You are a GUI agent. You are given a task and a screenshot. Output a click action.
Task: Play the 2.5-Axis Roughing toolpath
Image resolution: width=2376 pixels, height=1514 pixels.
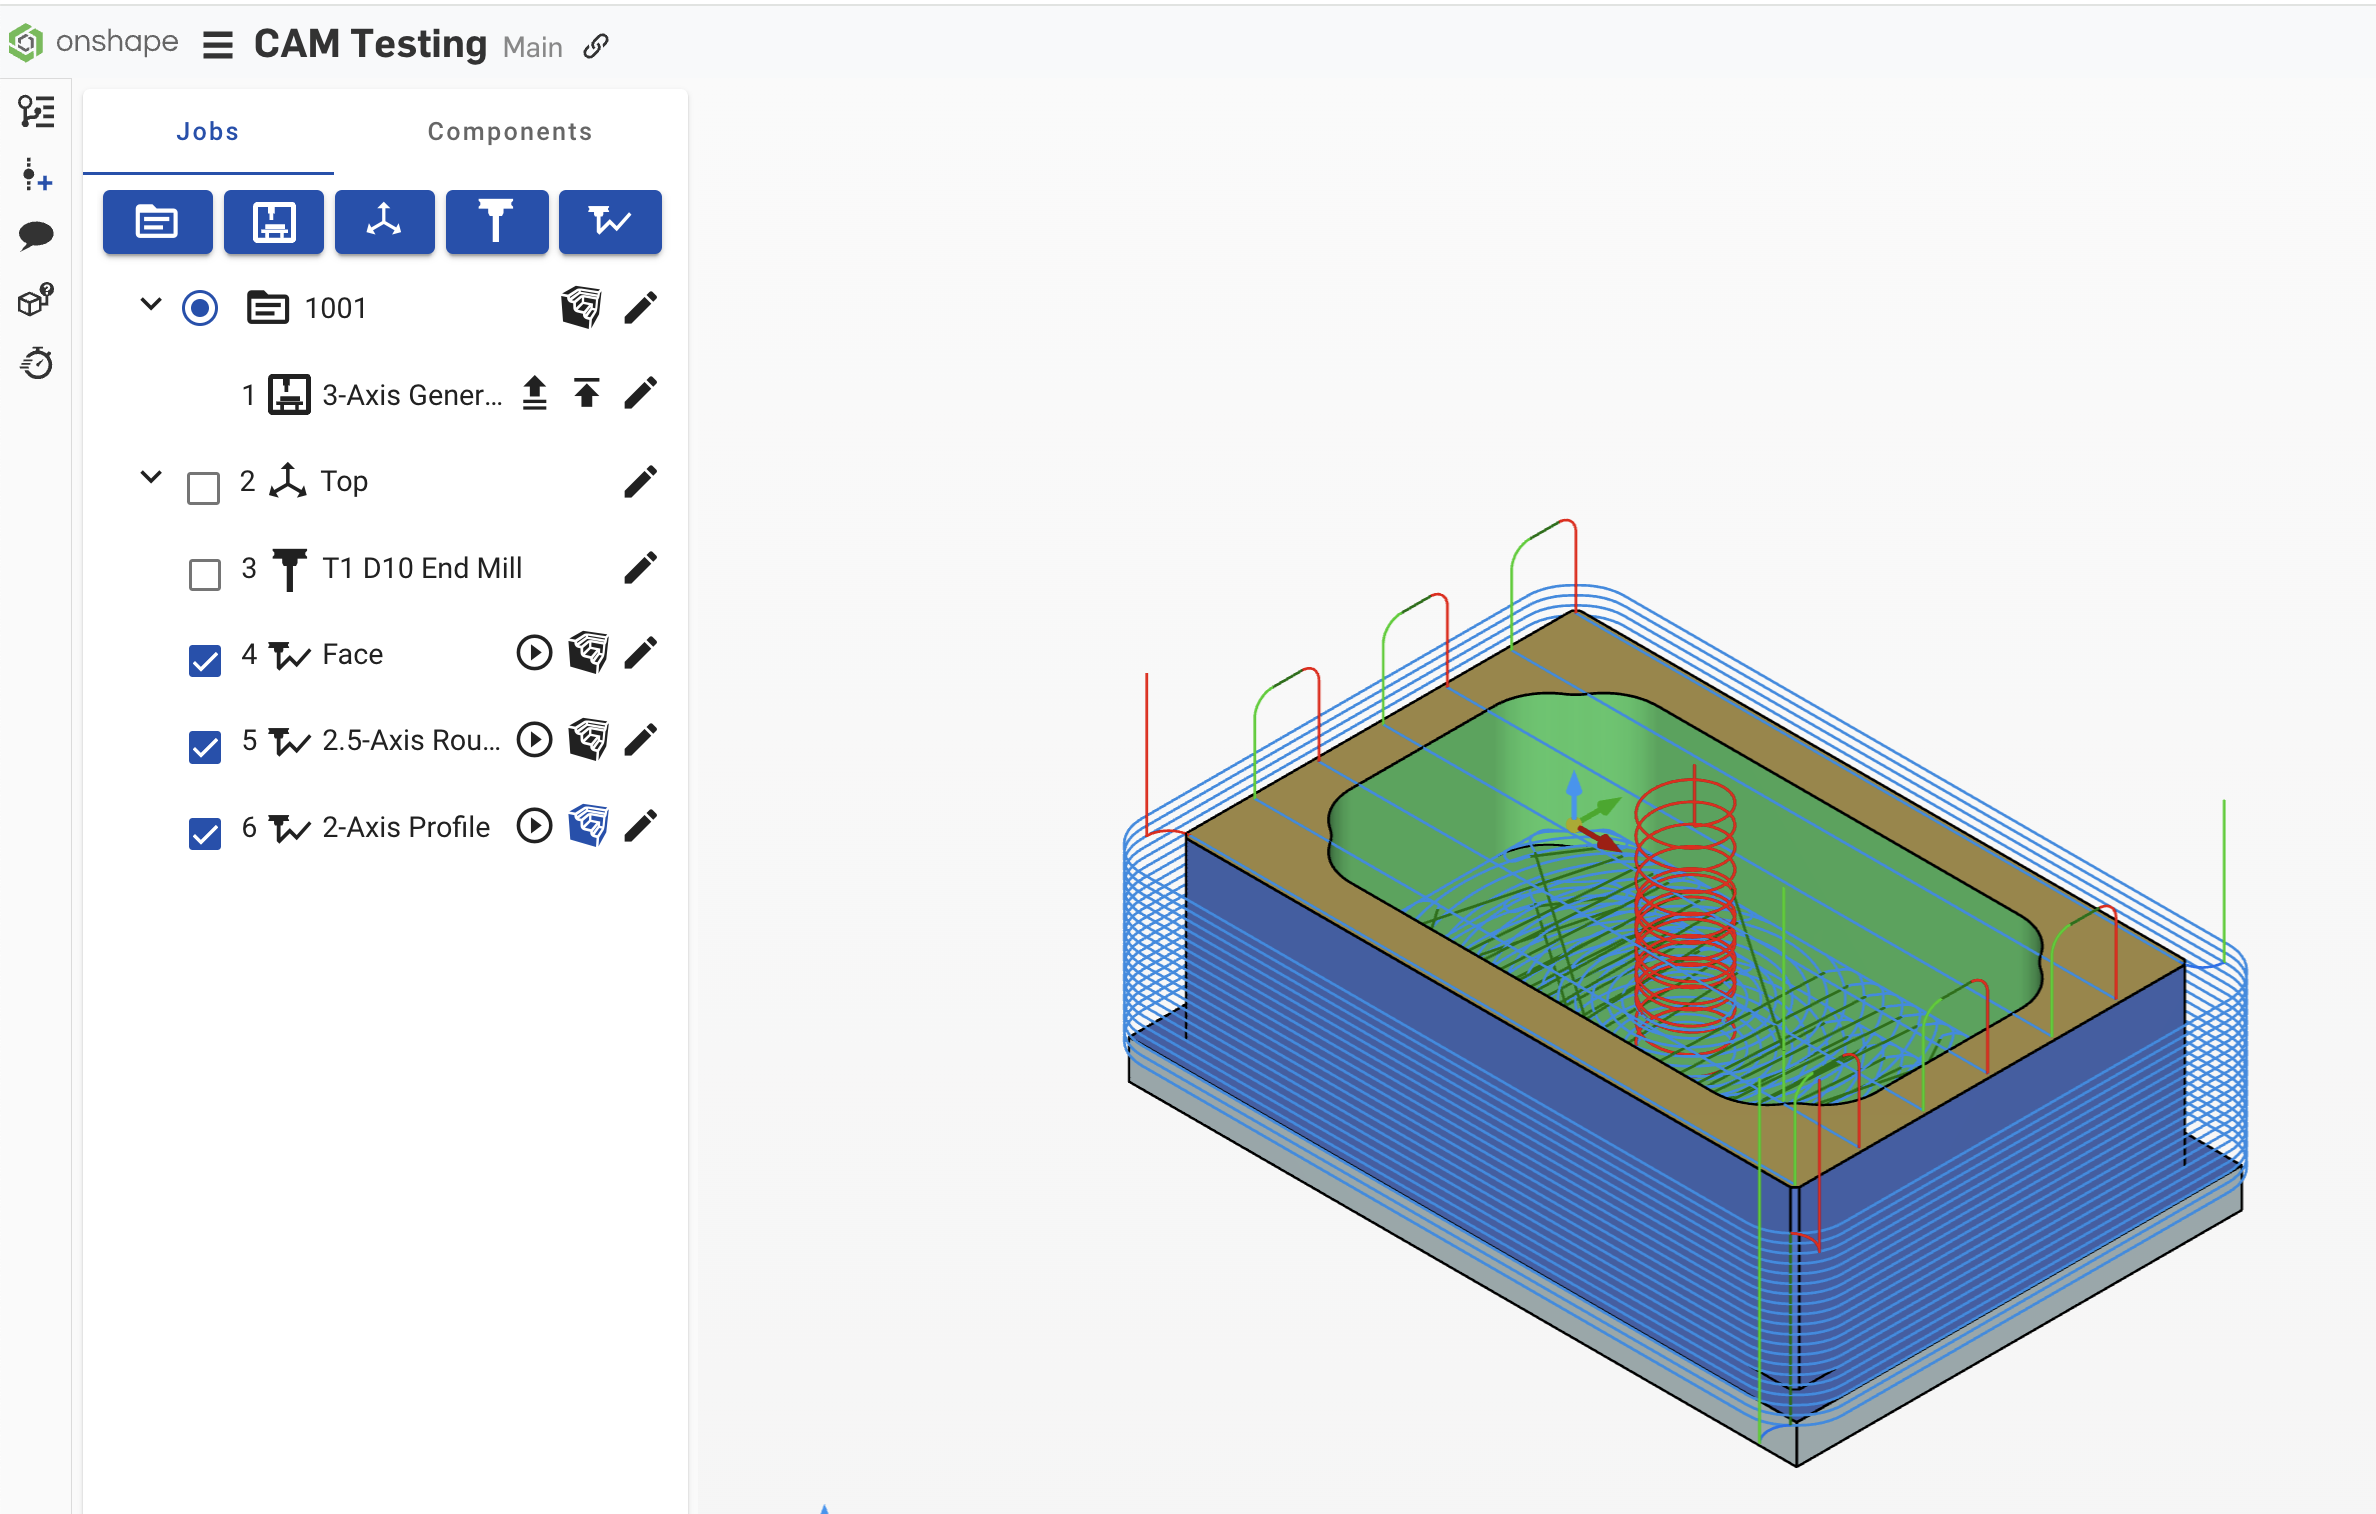534,740
